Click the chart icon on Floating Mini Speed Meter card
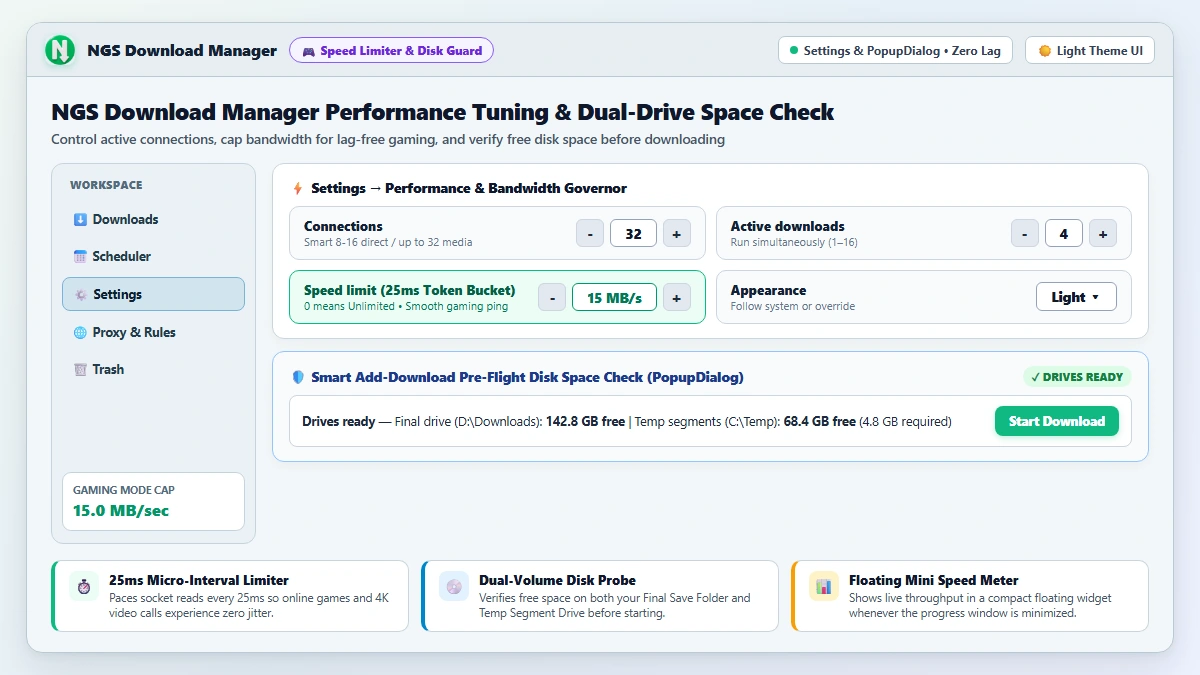 click(823, 587)
